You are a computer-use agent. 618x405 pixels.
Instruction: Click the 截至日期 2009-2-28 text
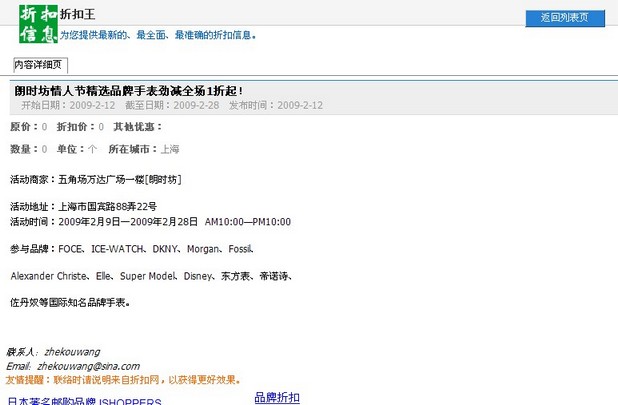[172, 105]
